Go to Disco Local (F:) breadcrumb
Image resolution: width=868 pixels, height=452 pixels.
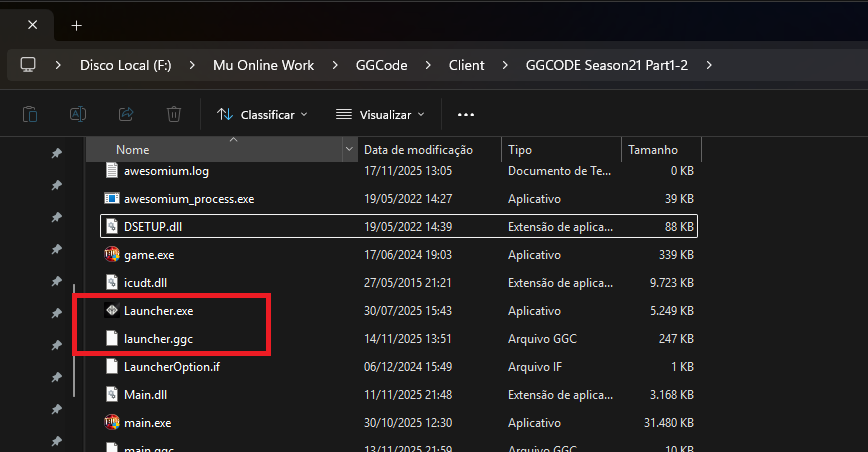(126, 65)
